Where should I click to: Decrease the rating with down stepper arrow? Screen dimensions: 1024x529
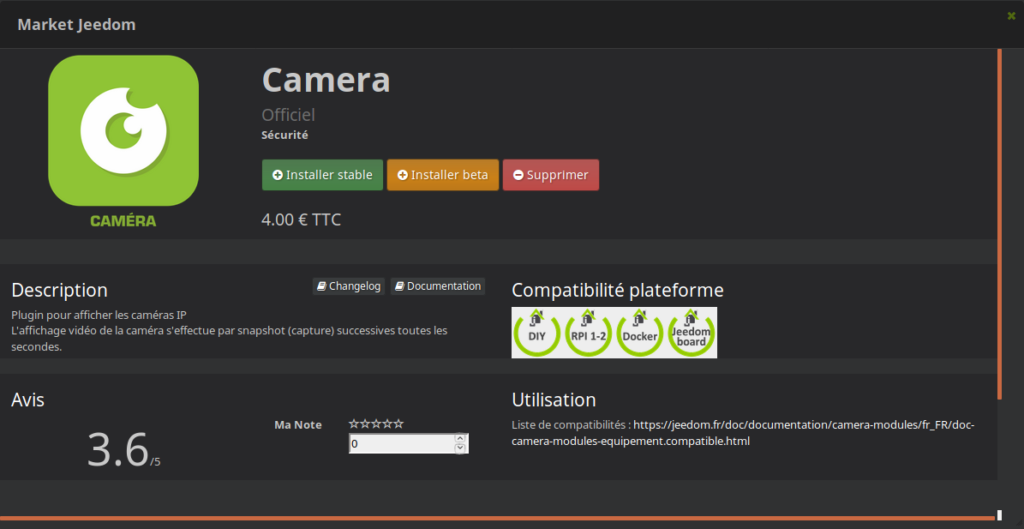460,448
